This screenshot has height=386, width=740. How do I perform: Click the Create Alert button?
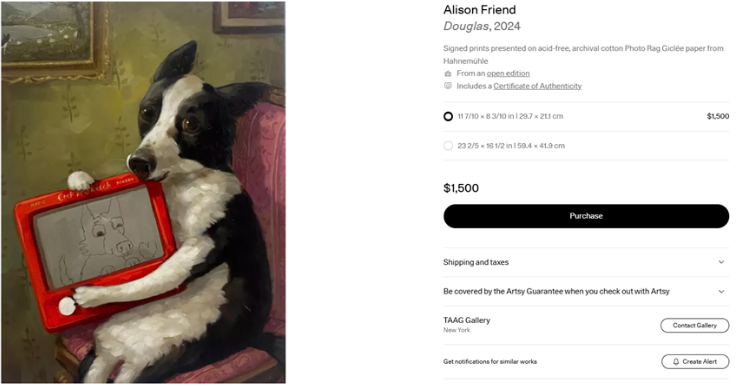695,361
